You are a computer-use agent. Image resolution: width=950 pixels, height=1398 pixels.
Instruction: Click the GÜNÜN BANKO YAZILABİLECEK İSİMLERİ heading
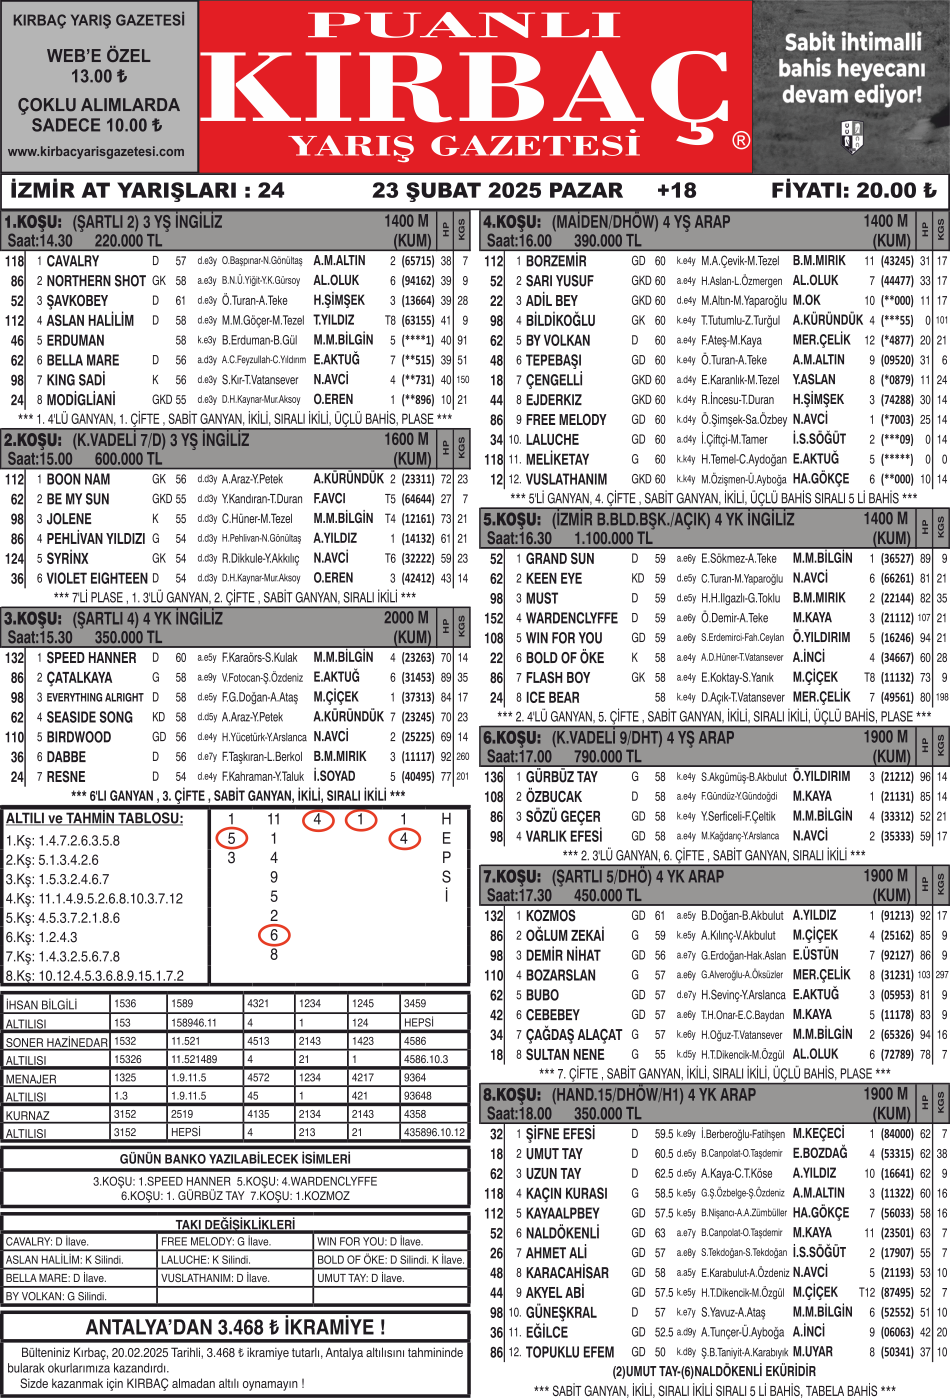tap(235, 1158)
